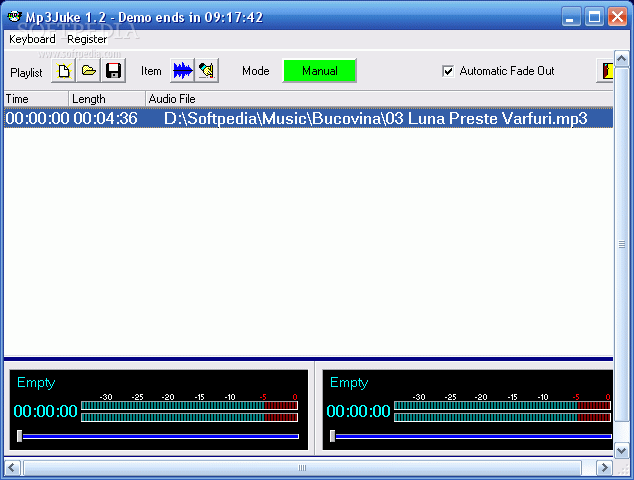634x480 pixels.
Task: Click the left player Empty label
Action: click(x=36, y=382)
